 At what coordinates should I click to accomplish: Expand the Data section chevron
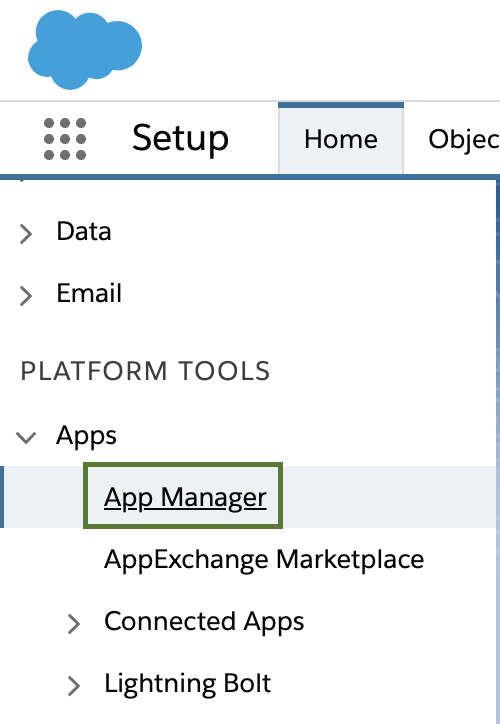[26, 234]
